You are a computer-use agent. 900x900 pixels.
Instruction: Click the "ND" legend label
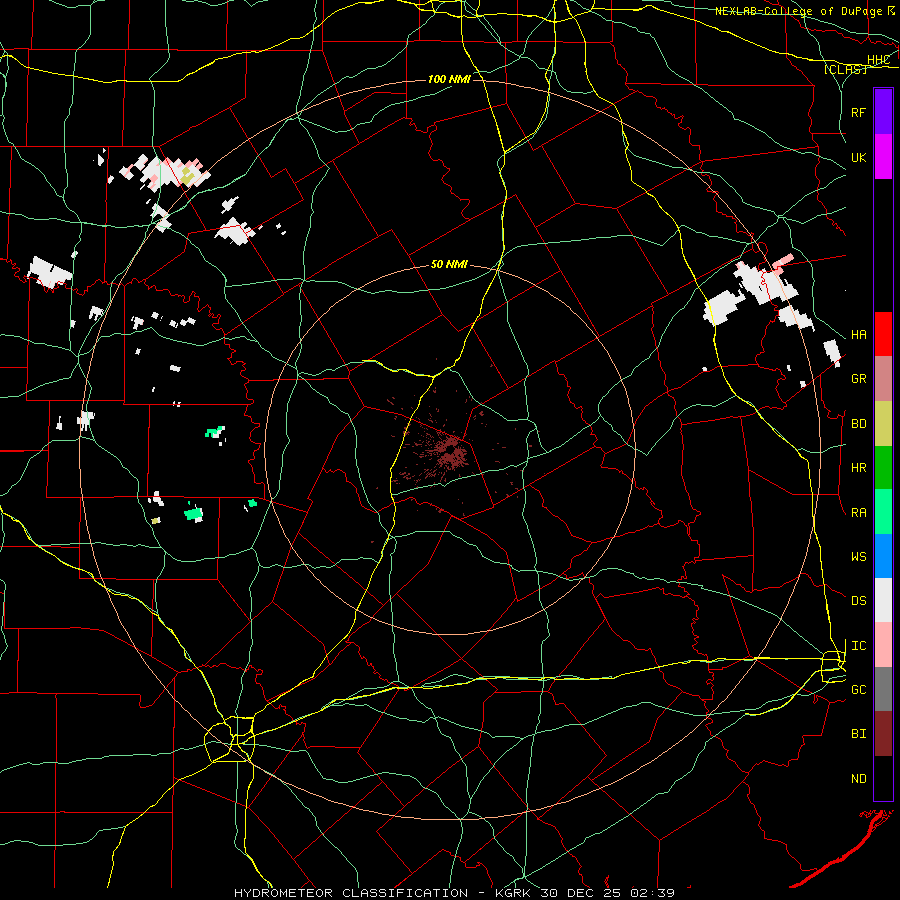858,779
